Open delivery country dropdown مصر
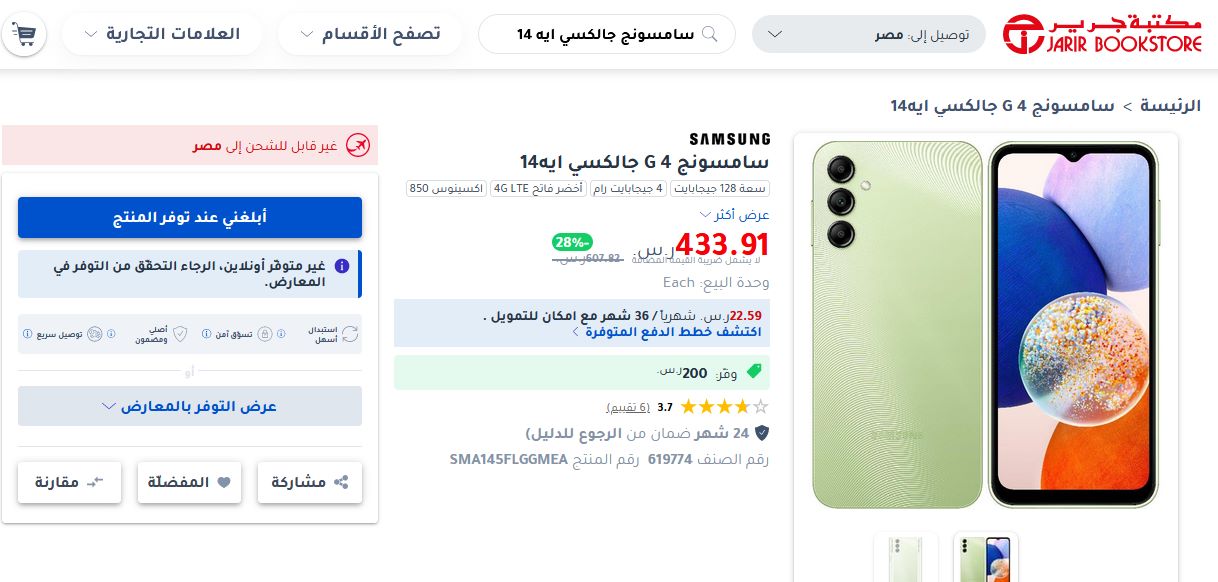This screenshot has height=582, width=1218. (868, 34)
